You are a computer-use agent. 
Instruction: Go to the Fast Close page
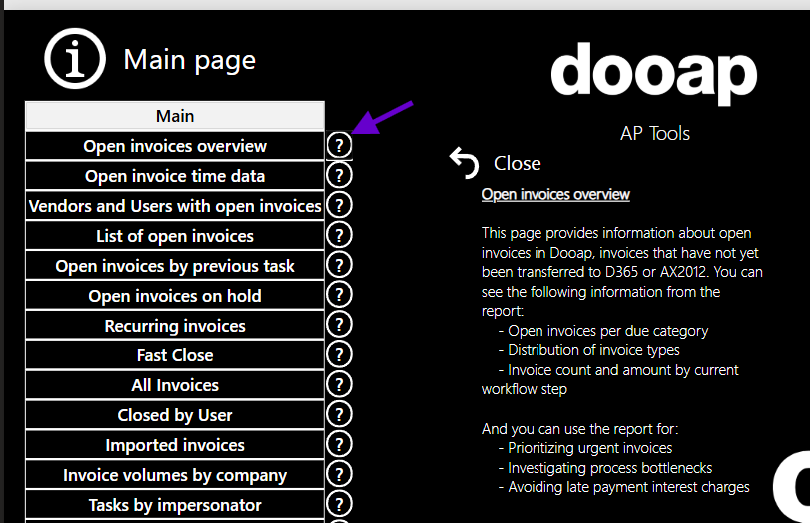(x=175, y=355)
